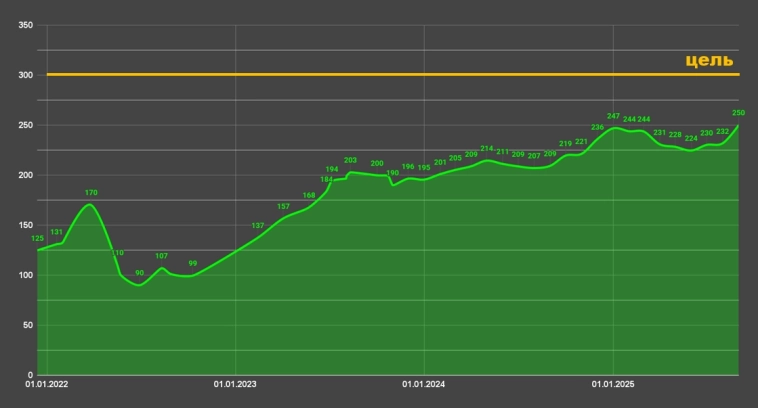Select the '137' data point label
The height and width of the screenshot is (408, 758).
click(x=258, y=226)
